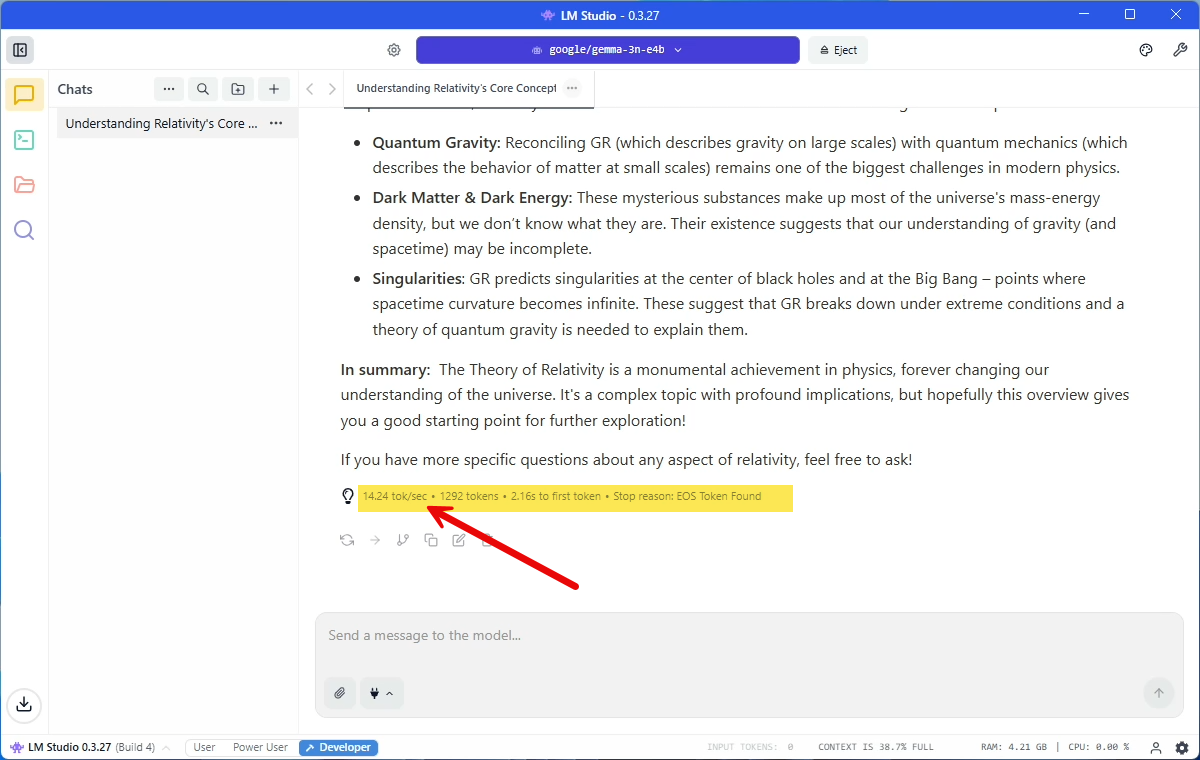1200x760 pixels.
Task: Open the Chat view in sidebar
Action: 24,95
